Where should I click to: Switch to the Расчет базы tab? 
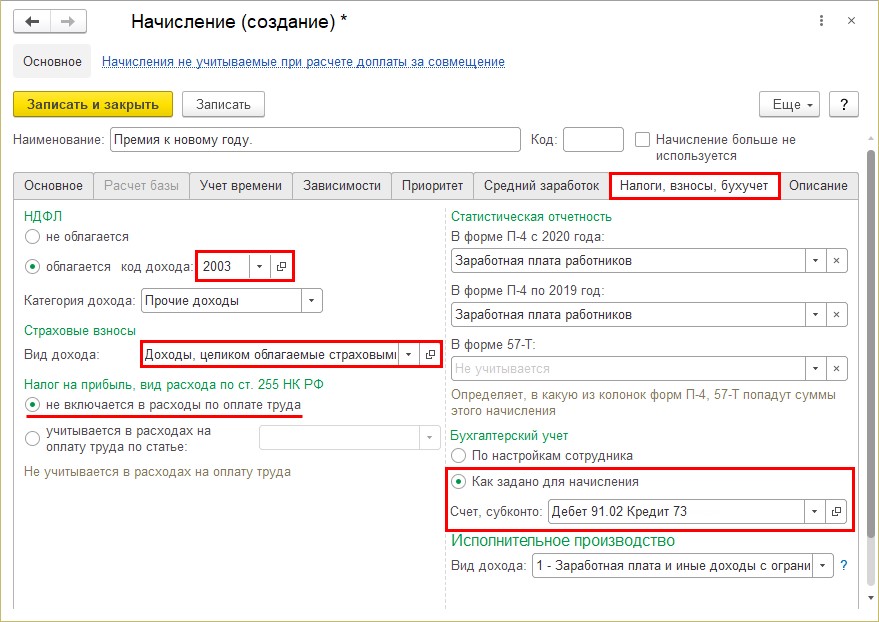141,185
